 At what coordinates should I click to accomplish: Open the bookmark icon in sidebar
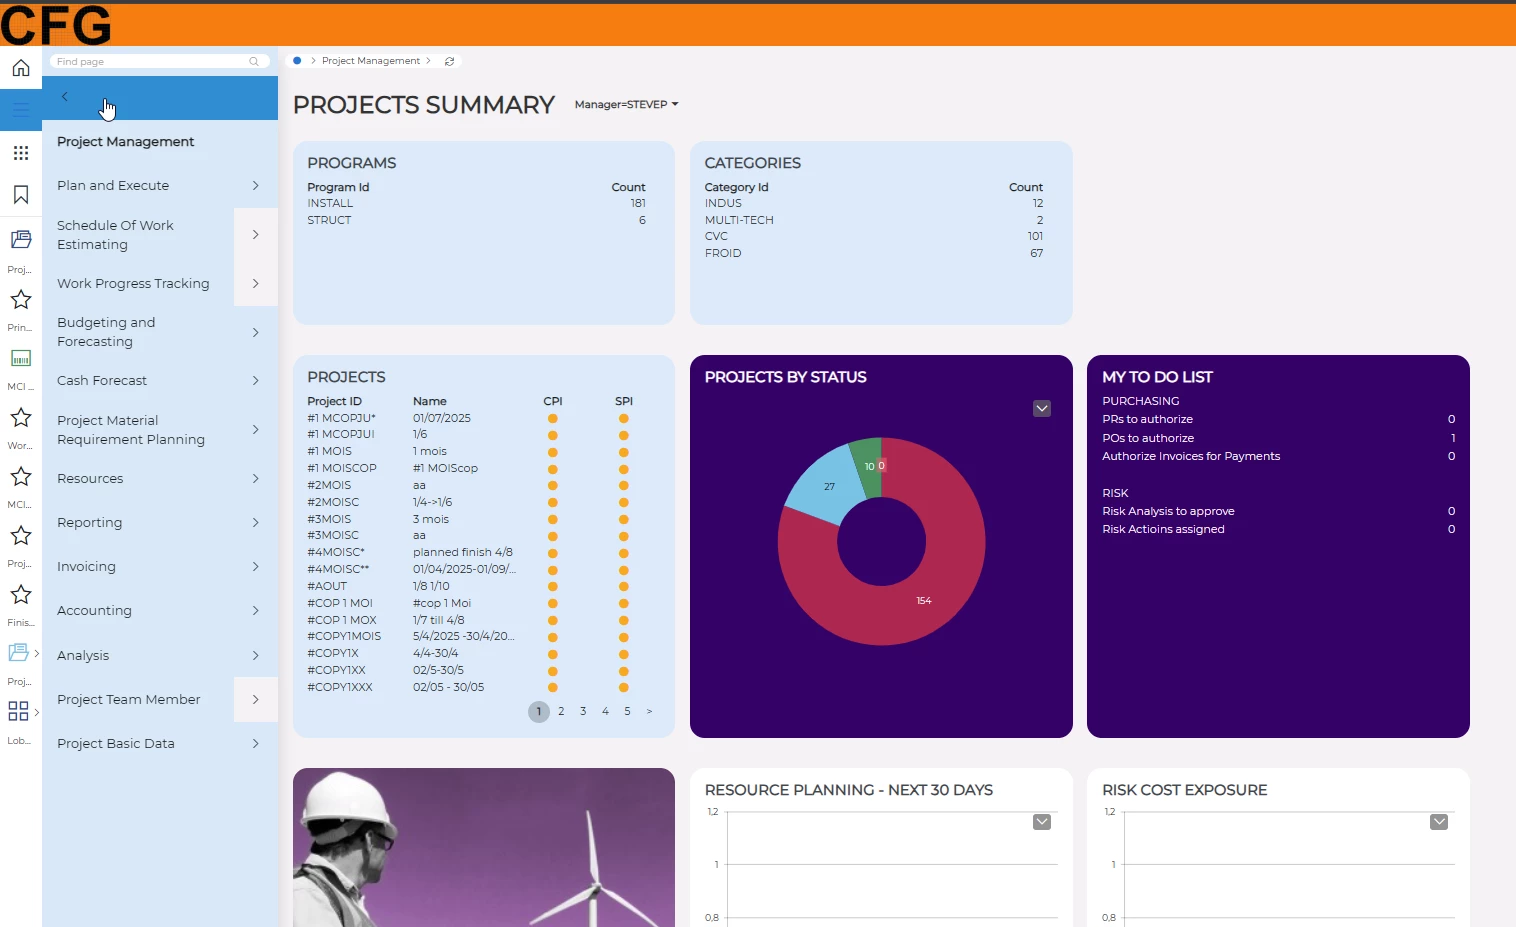point(21,195)
